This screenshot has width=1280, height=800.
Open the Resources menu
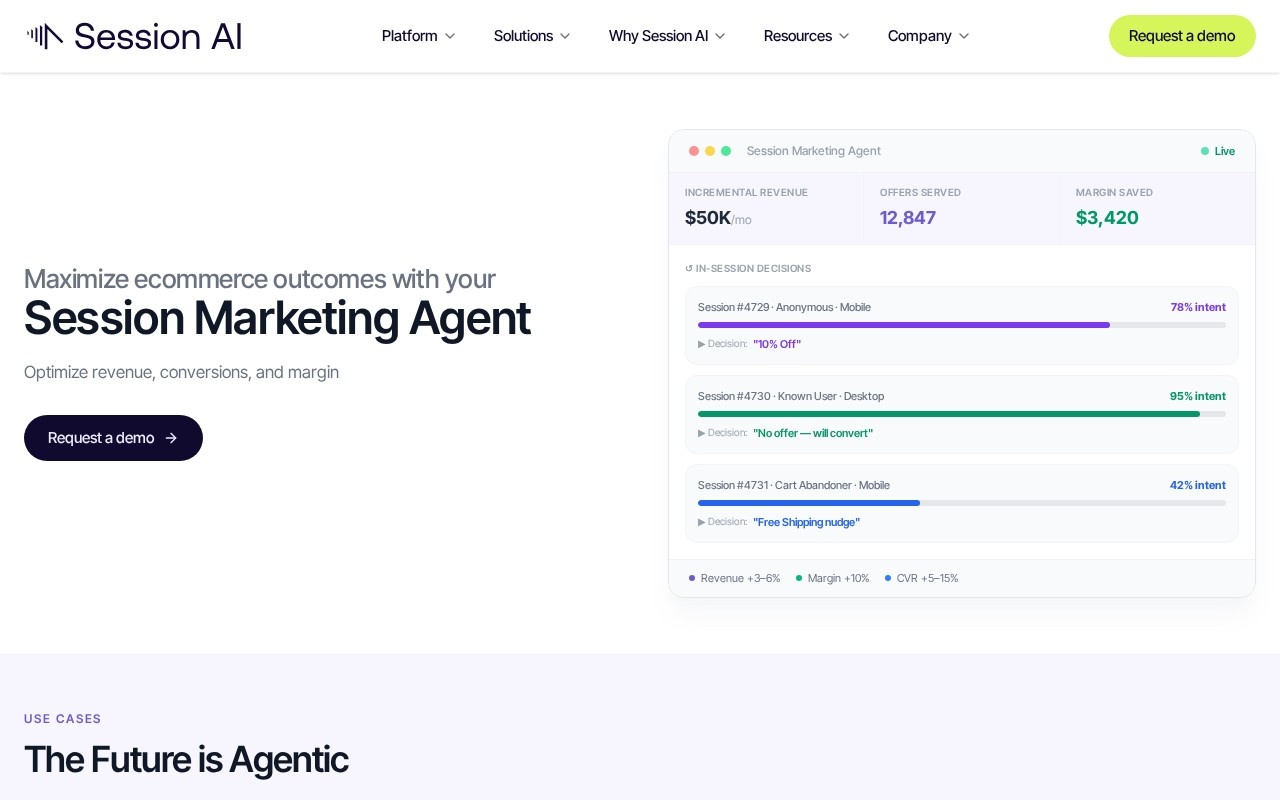(x=806, y=36)
